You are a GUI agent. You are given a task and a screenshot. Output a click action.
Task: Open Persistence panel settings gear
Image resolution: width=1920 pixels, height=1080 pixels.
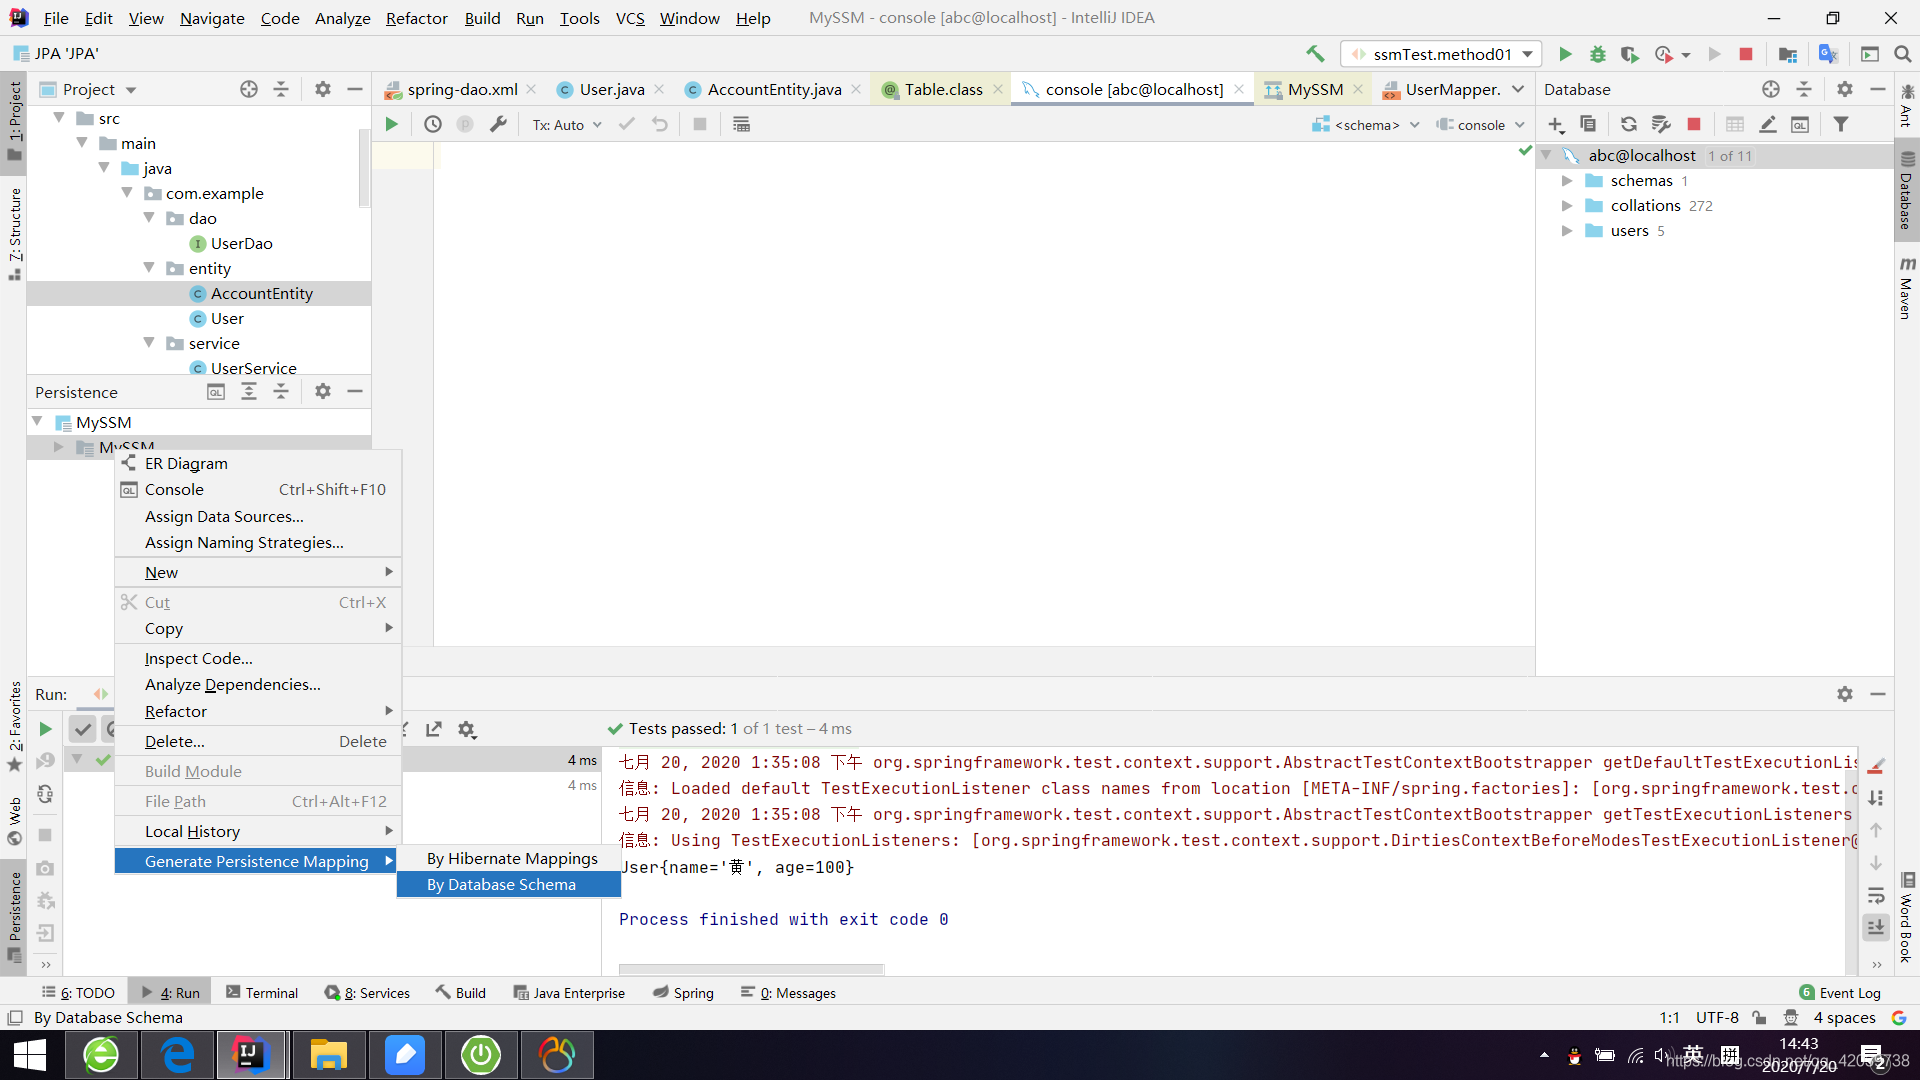[x=322, y=391]
